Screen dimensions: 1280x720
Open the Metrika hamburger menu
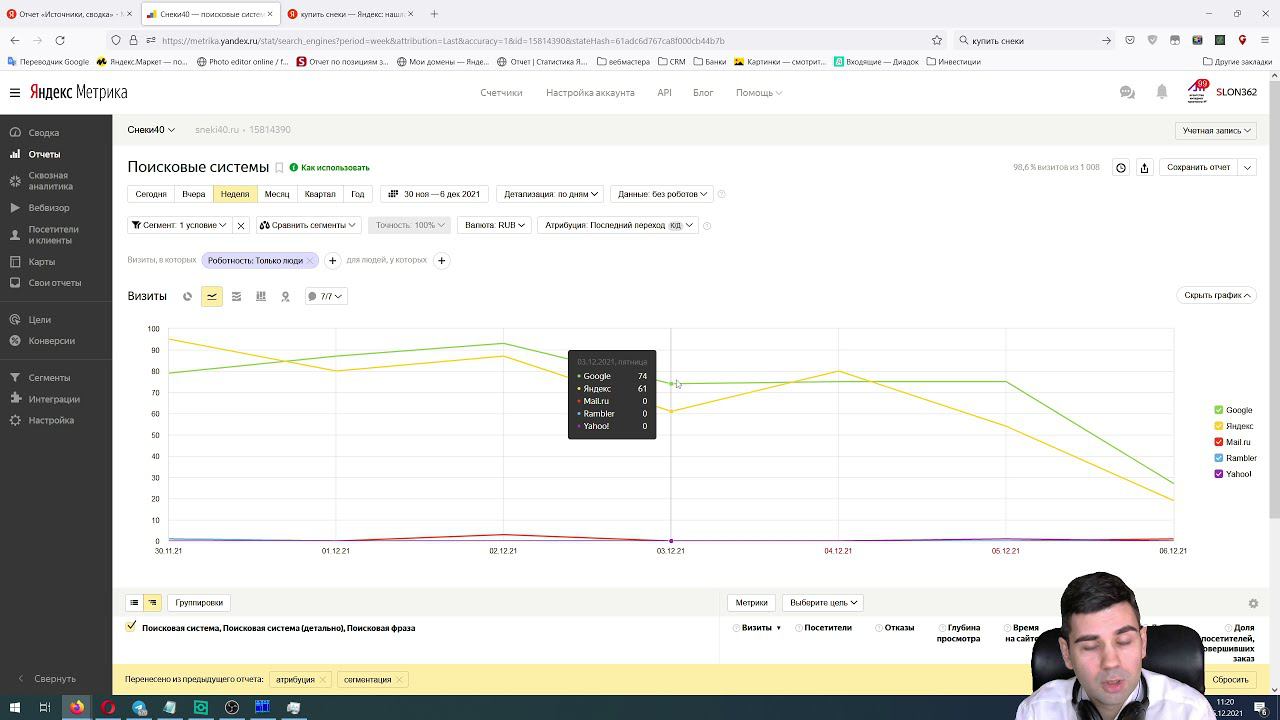point(15,92)
